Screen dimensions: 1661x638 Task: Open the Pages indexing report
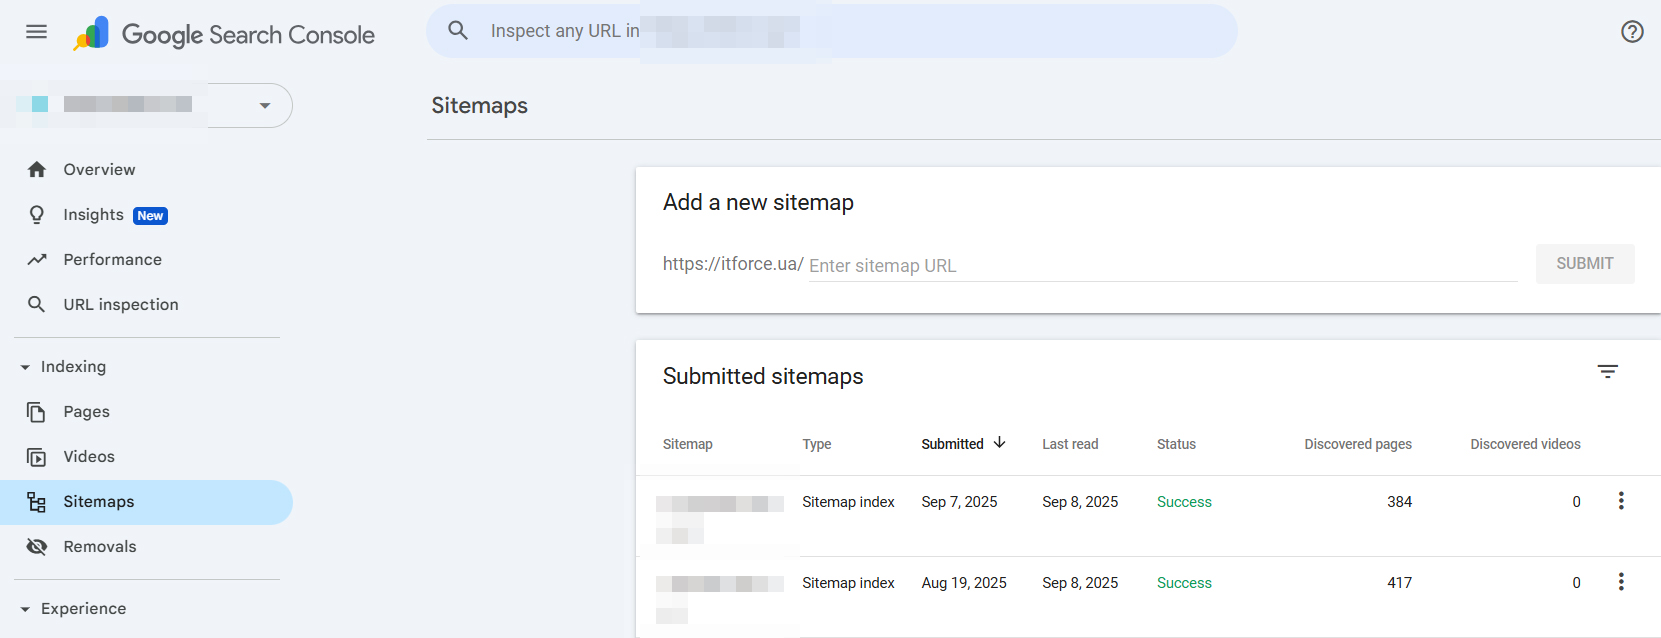click(x=86, y=412)
